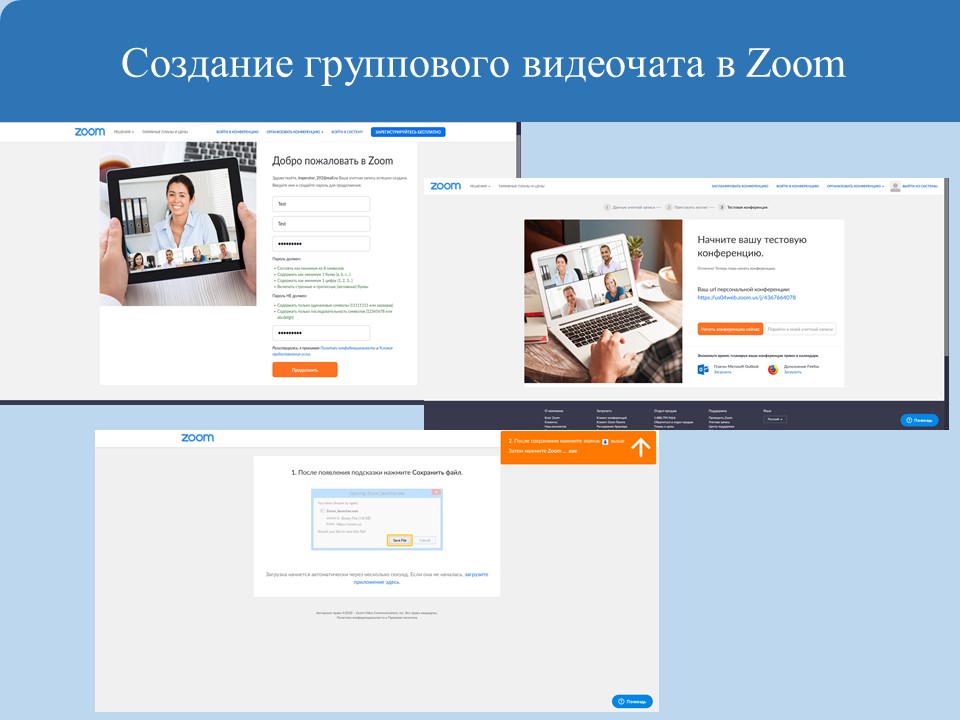Click the first name field containing Test

321,204
